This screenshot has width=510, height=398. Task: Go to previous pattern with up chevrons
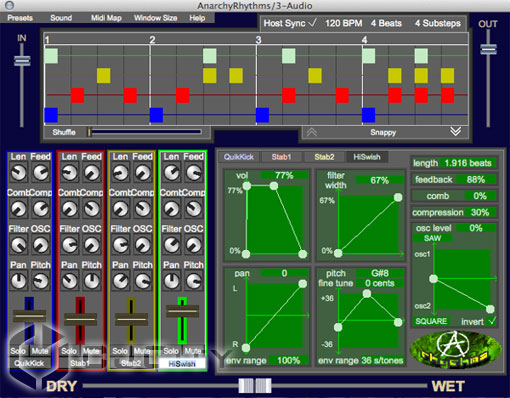(x=312, y=132)
